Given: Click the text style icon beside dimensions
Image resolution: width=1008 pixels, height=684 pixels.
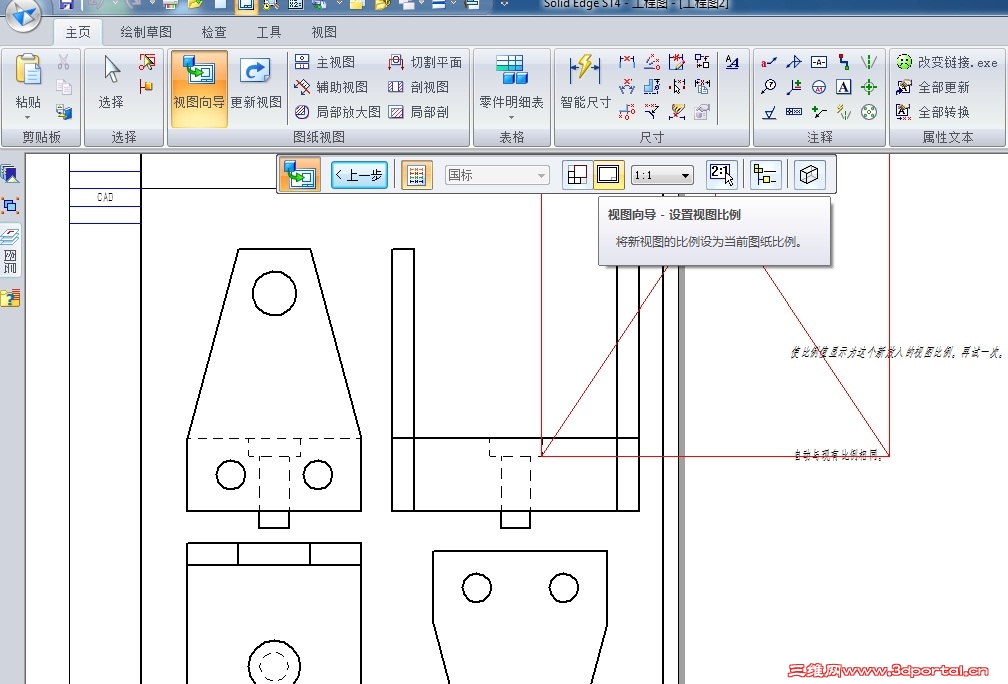Looking at the screenshot, I should [x=732, y=62].
